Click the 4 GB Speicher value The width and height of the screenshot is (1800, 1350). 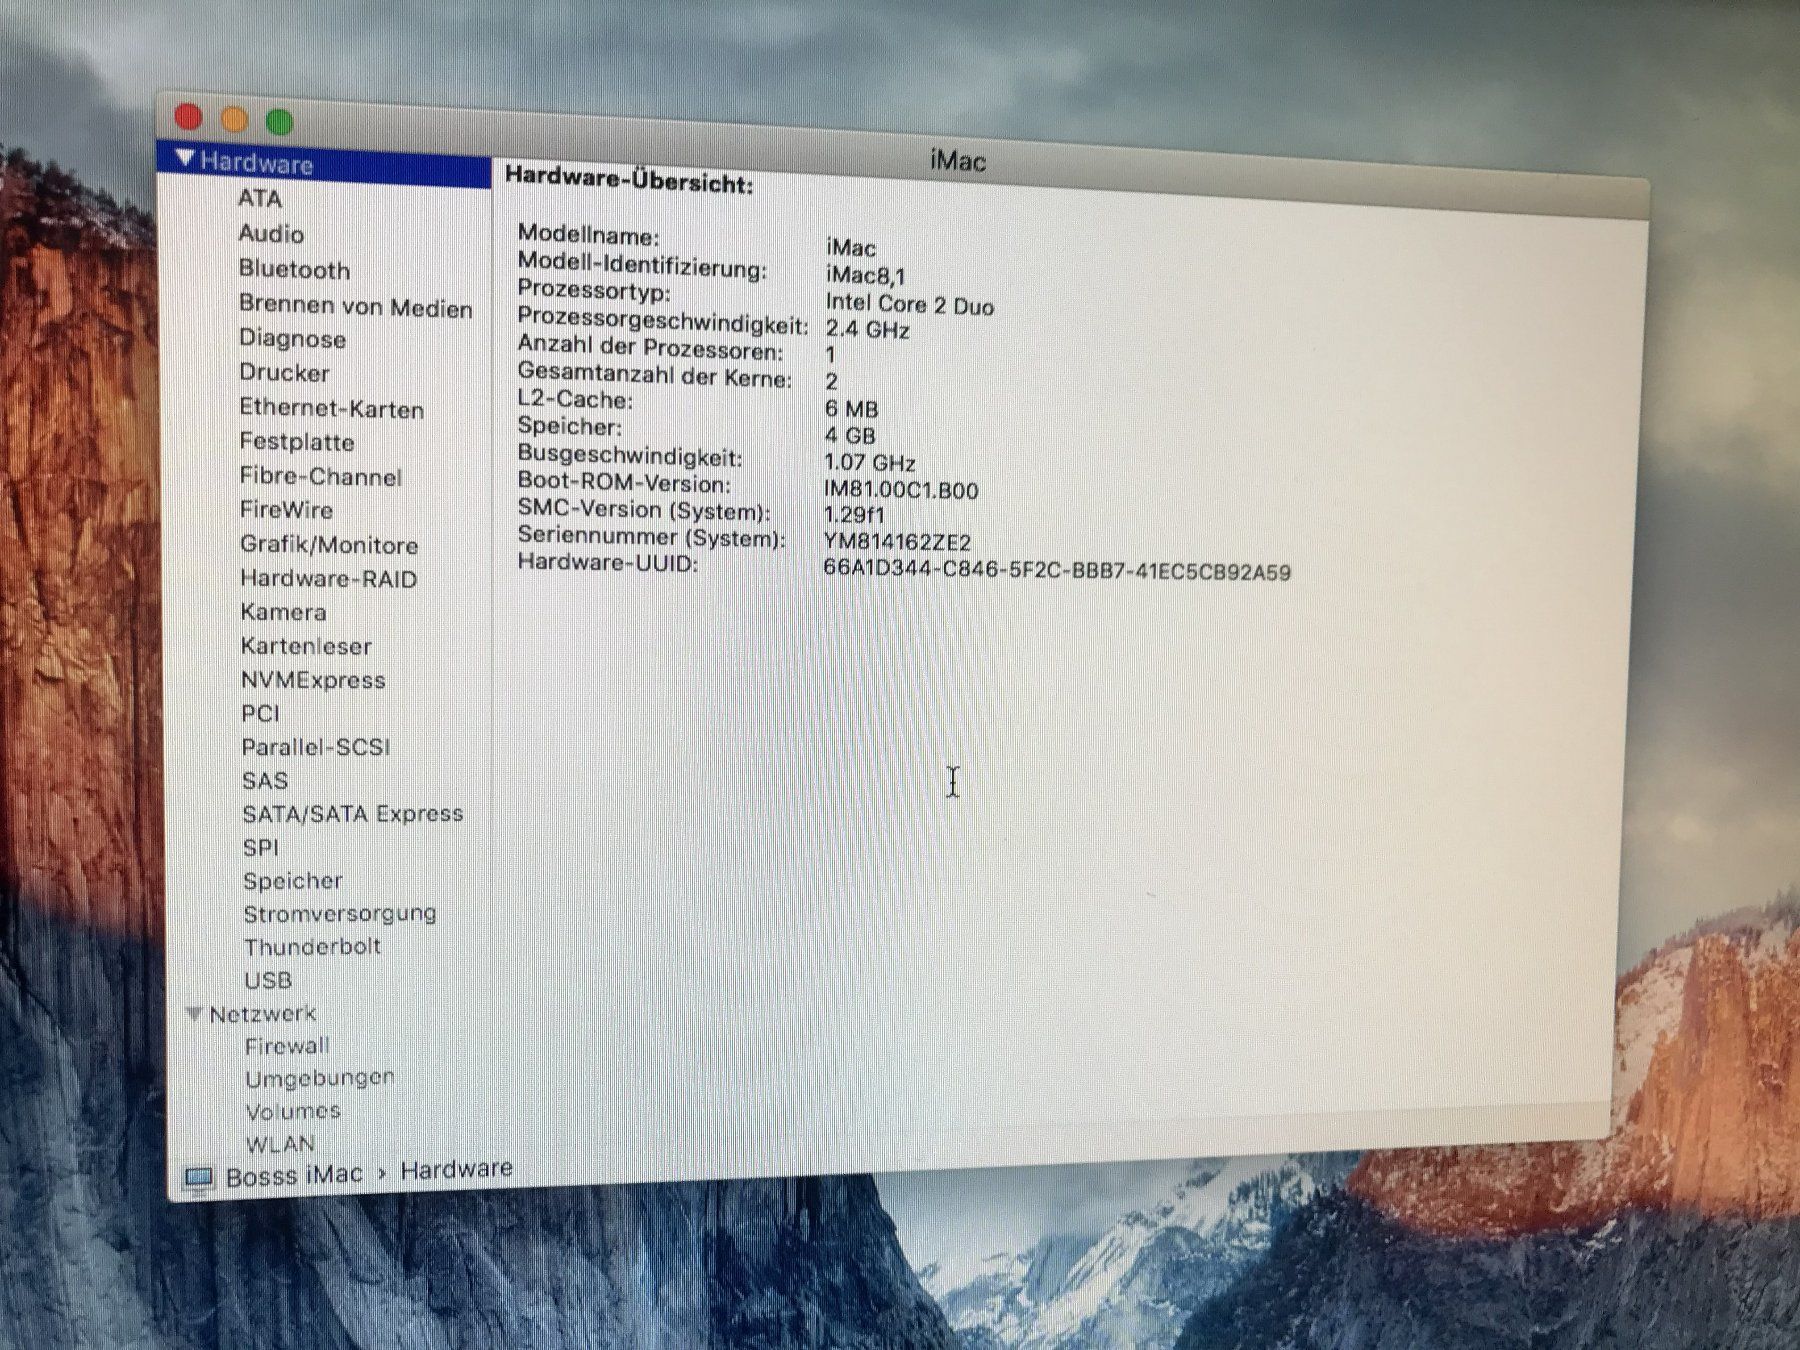(850, 435)
